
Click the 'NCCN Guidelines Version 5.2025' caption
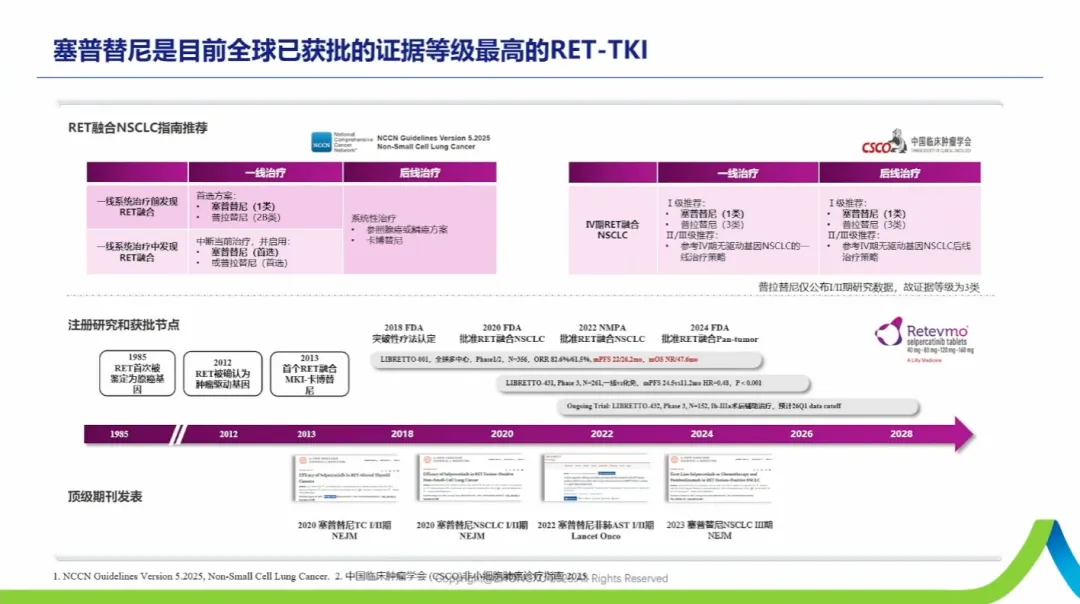433,142
